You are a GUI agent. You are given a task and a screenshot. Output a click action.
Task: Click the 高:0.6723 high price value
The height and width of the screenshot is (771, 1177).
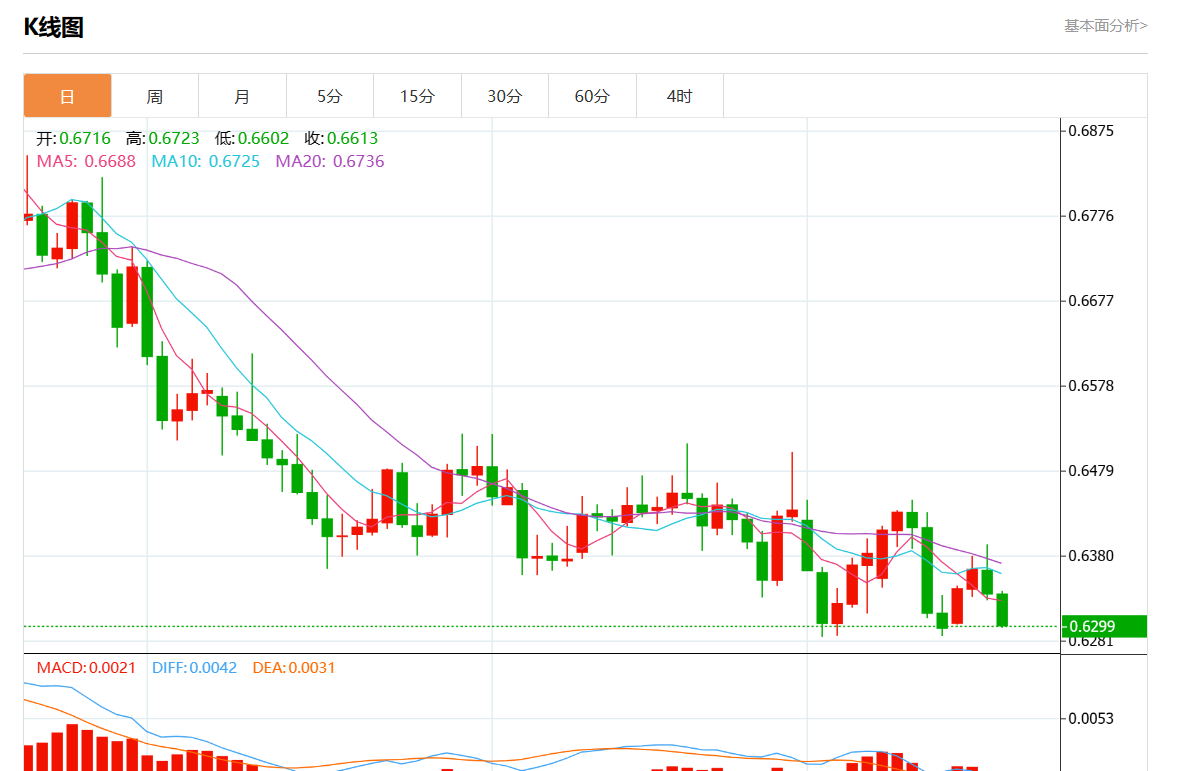click(163, 138)
